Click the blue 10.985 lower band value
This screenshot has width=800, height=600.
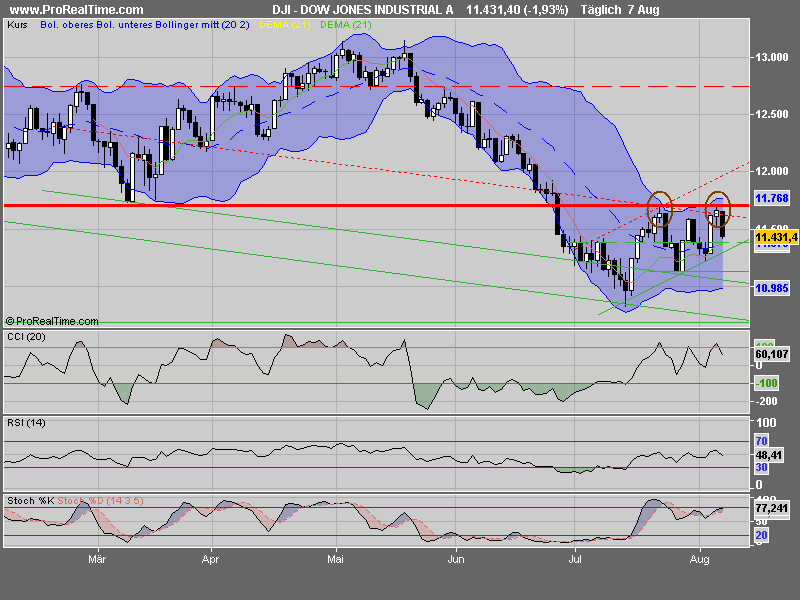pos(772,288)
